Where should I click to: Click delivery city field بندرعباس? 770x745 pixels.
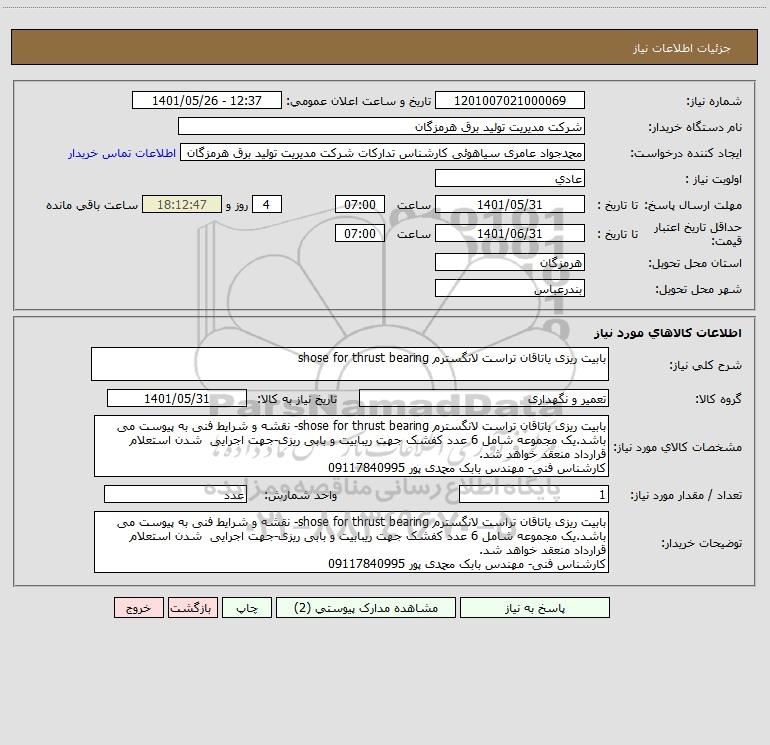point(510,288)
